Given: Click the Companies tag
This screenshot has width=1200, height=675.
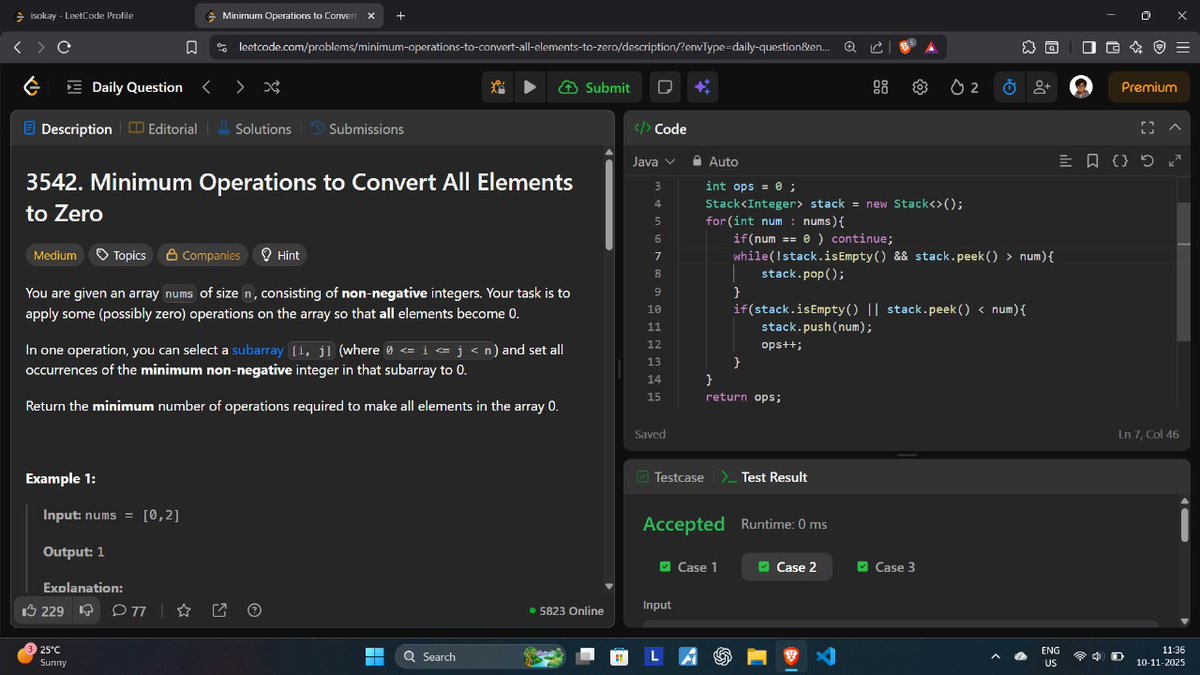Looking at the screenshot, I should tap(203, 255).
